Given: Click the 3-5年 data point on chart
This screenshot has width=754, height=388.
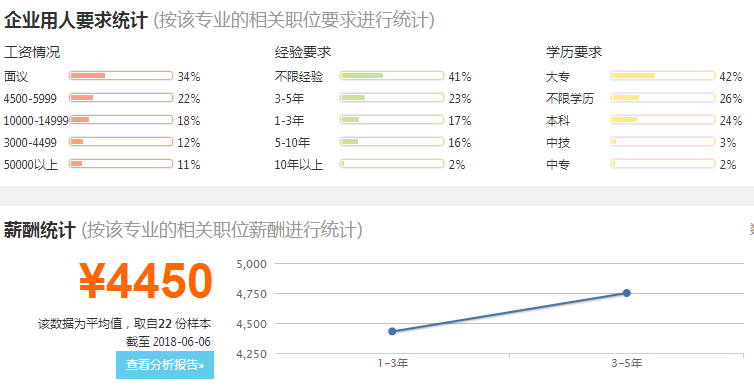Looking at the screenshot, I should [x=627, y=293].
